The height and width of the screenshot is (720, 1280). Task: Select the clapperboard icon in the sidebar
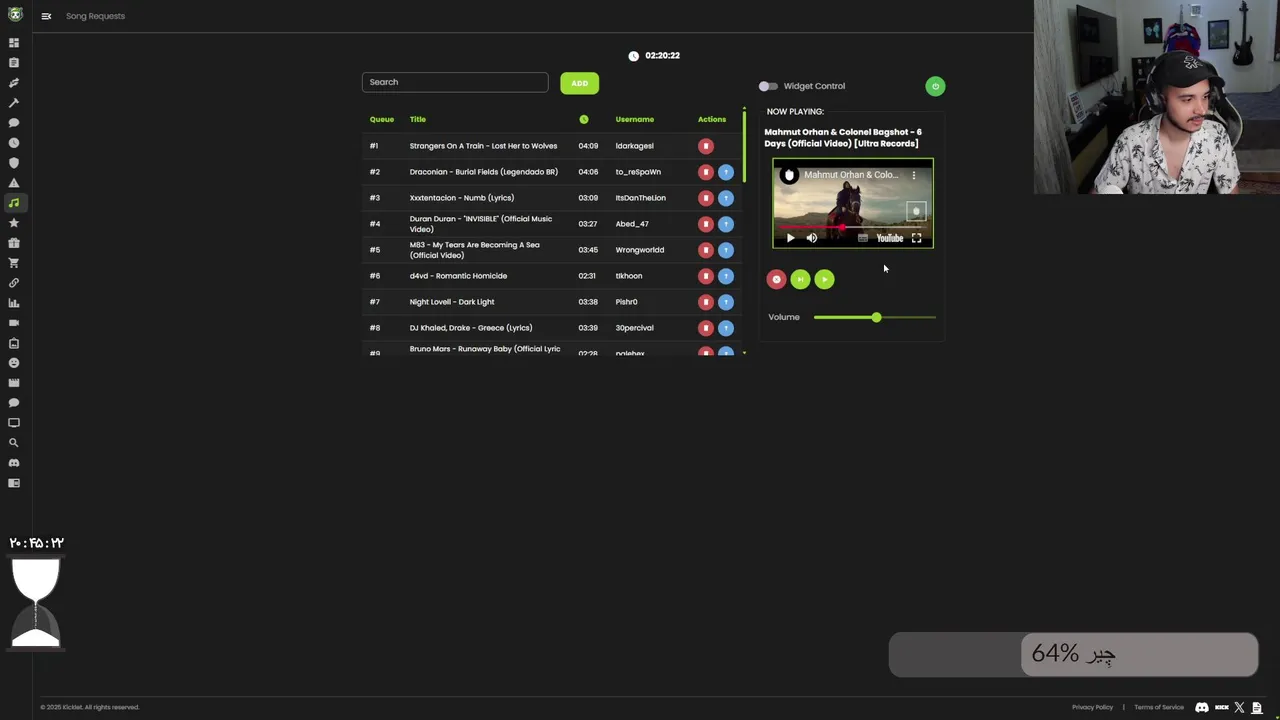pyautogui.click(x=14, y=383)
